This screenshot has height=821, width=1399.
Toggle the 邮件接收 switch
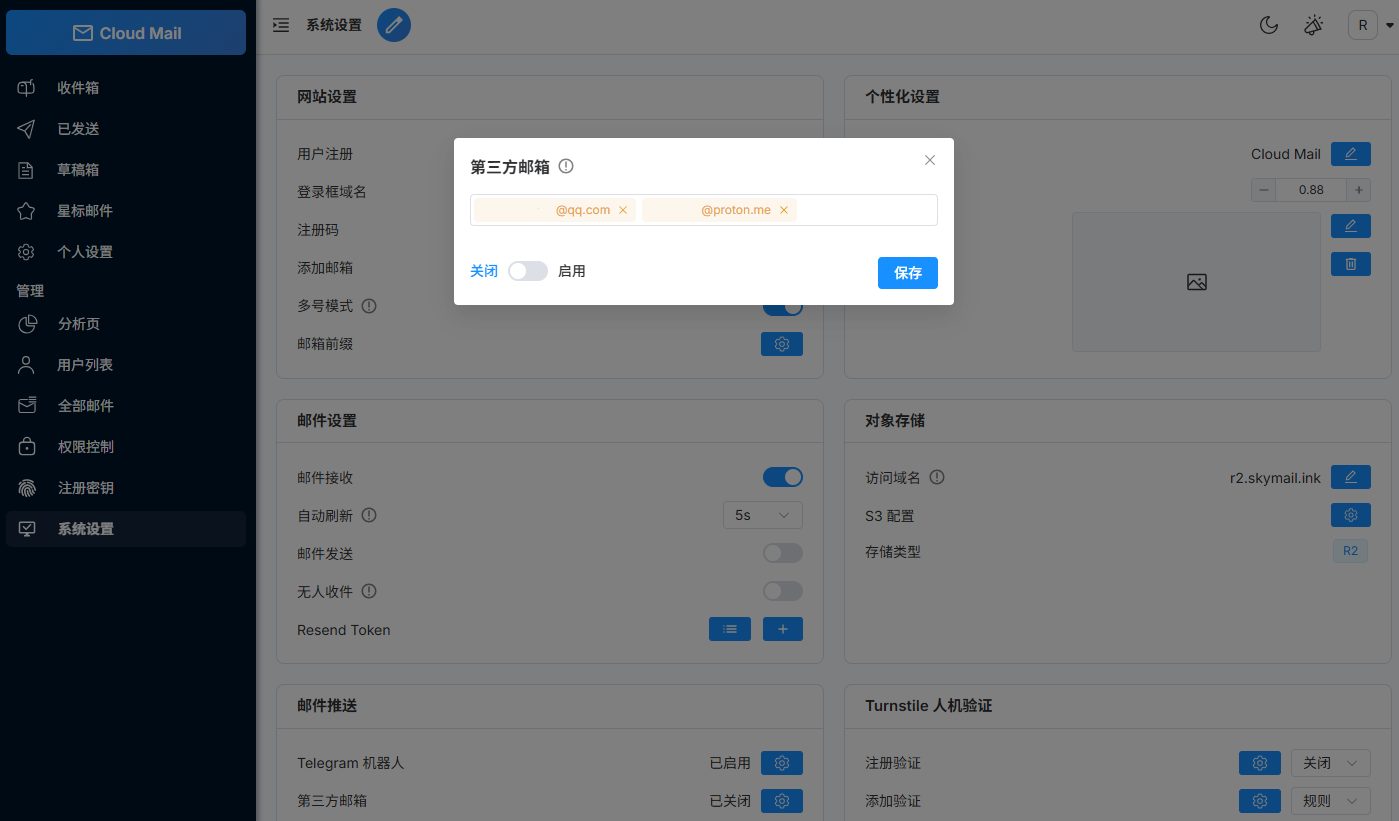click(x=782, y=478)
